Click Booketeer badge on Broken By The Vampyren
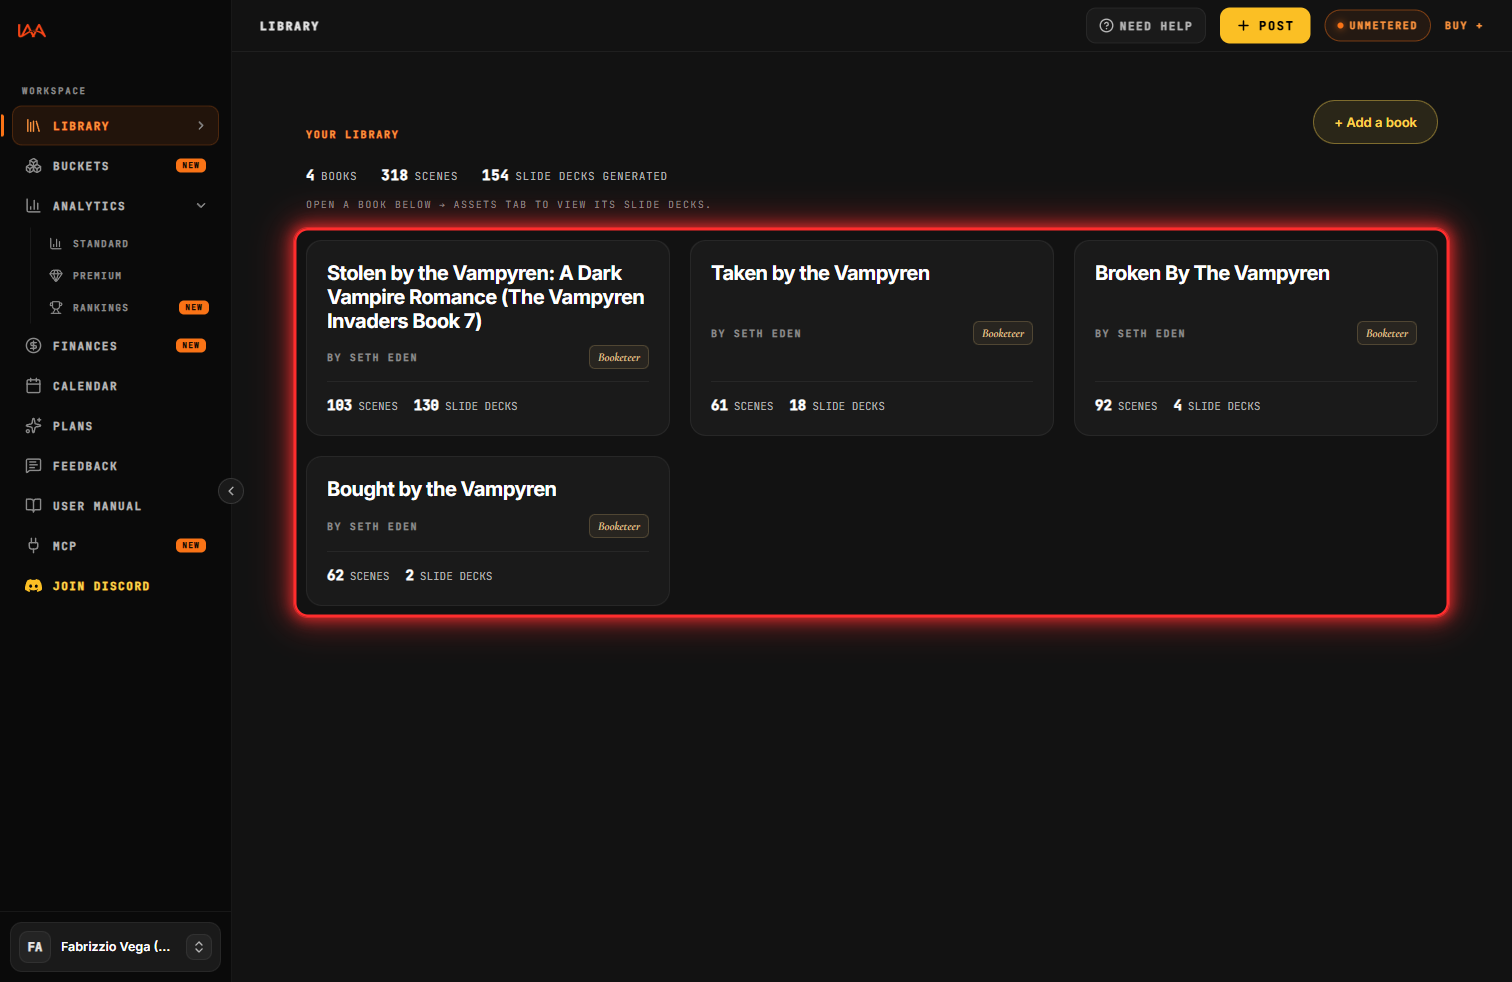 [1387, 333]
